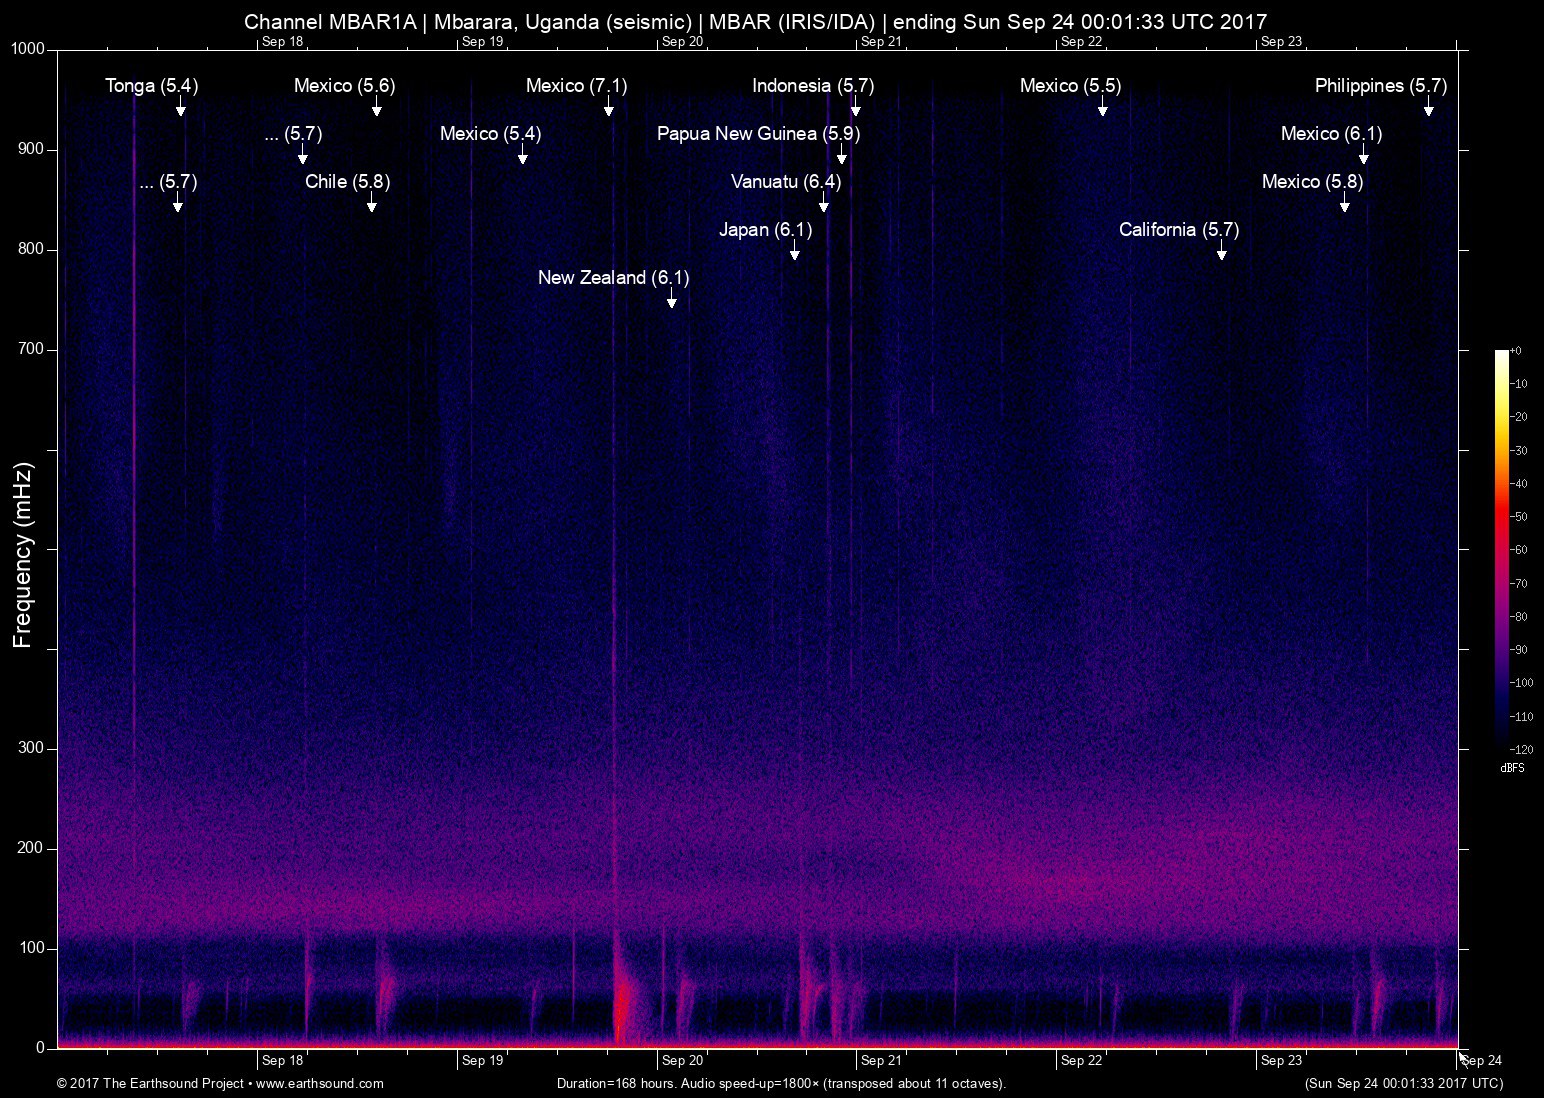
Task: Click the arrow marker below Chile (5.8)
Action: (x=371, y=204)
